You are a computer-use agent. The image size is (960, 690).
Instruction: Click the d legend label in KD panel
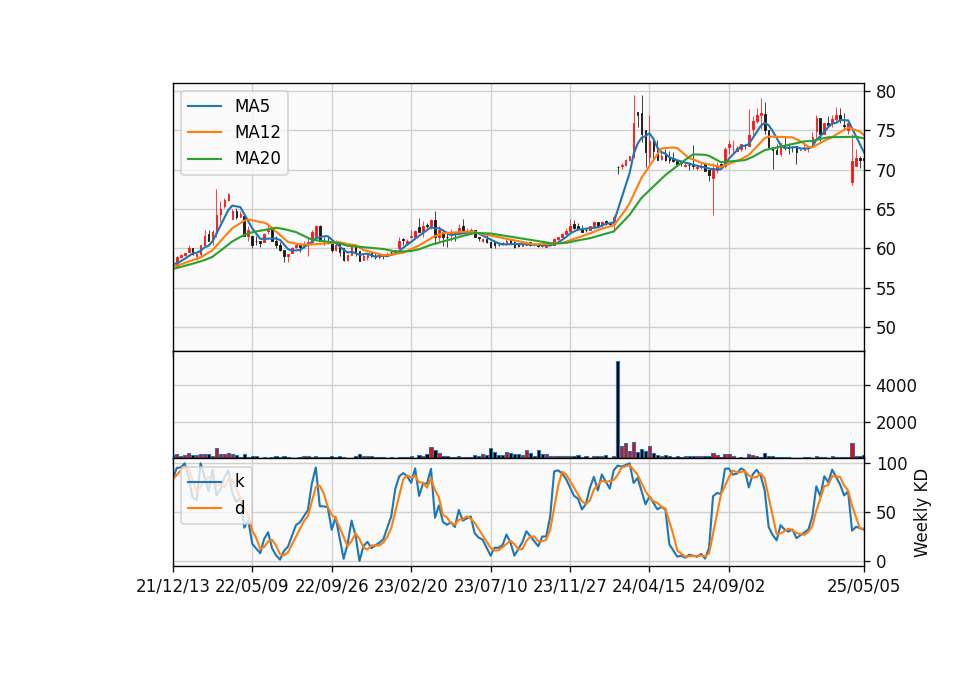pos(239,508)
